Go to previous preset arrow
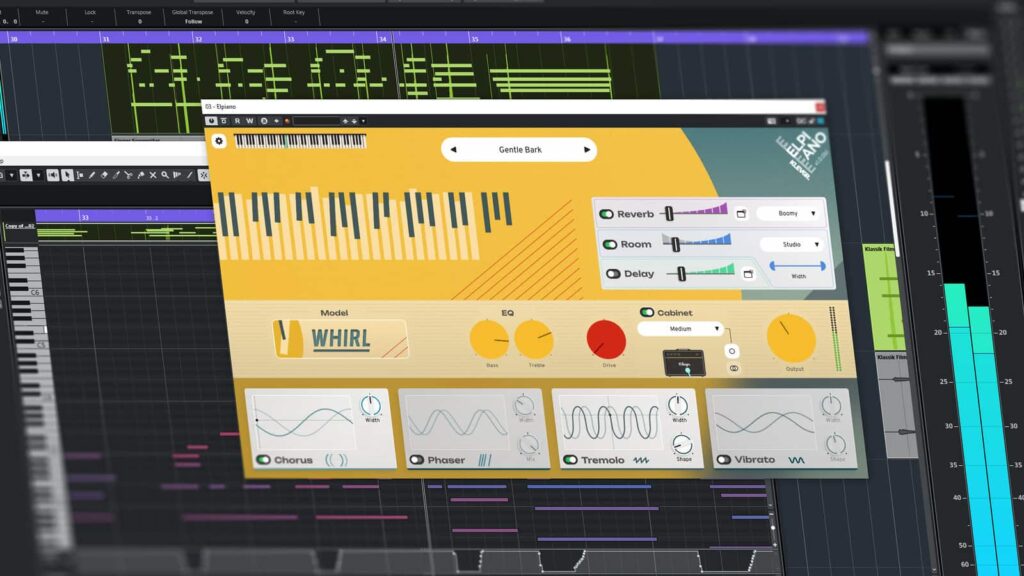Image resolution: width=1024 pixels, height=576 pixels. coord(453,150)
